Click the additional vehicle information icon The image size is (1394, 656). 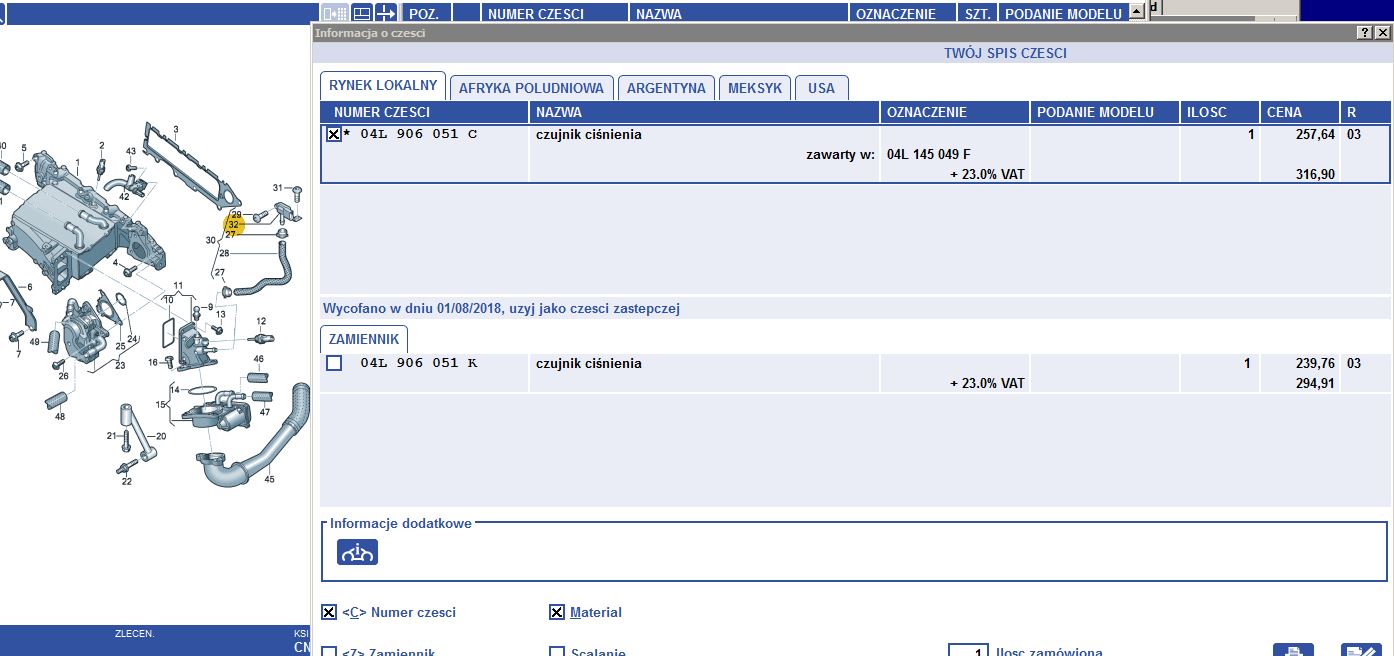357,551
